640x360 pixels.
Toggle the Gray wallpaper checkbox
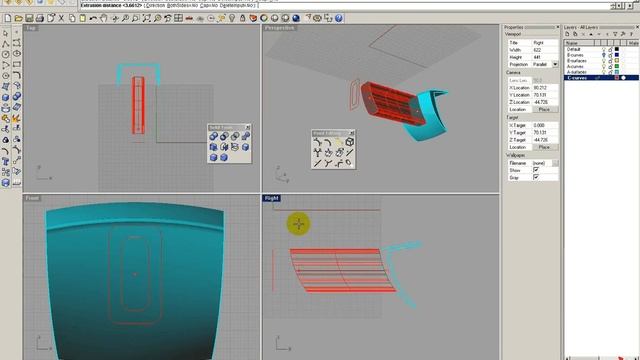click(x=536, y=178)
